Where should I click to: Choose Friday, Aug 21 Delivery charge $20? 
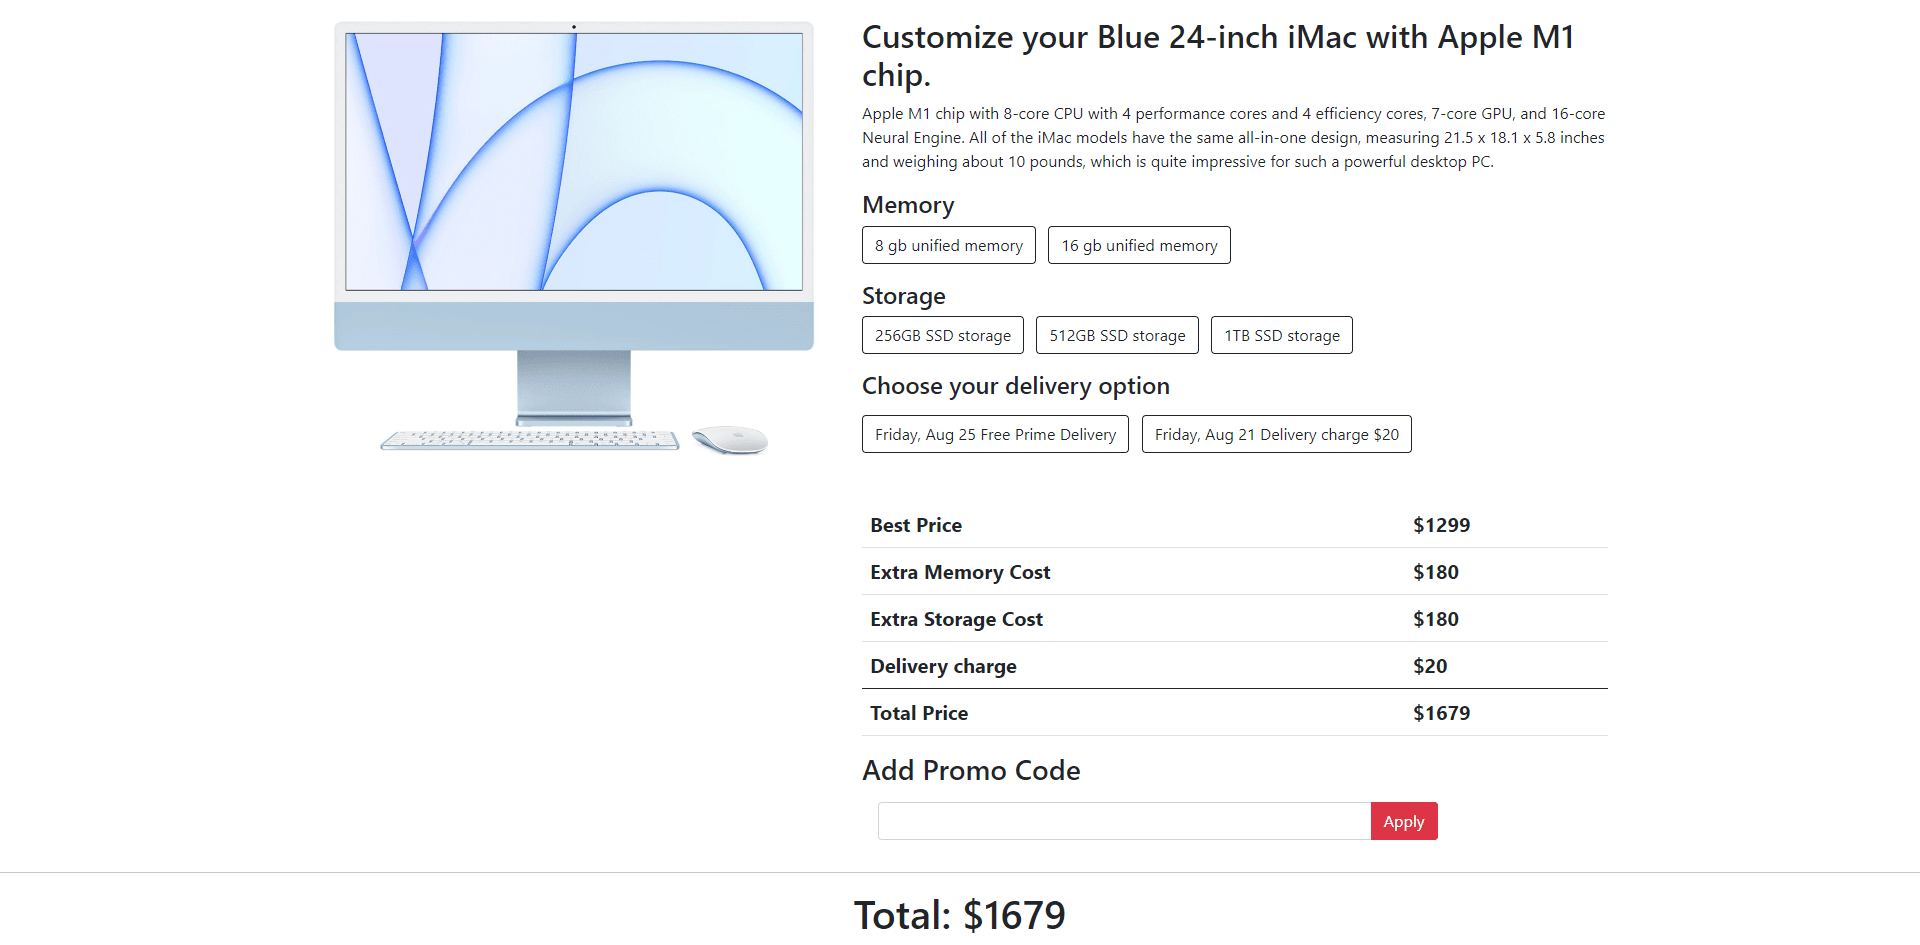(x=1276, y=434)
